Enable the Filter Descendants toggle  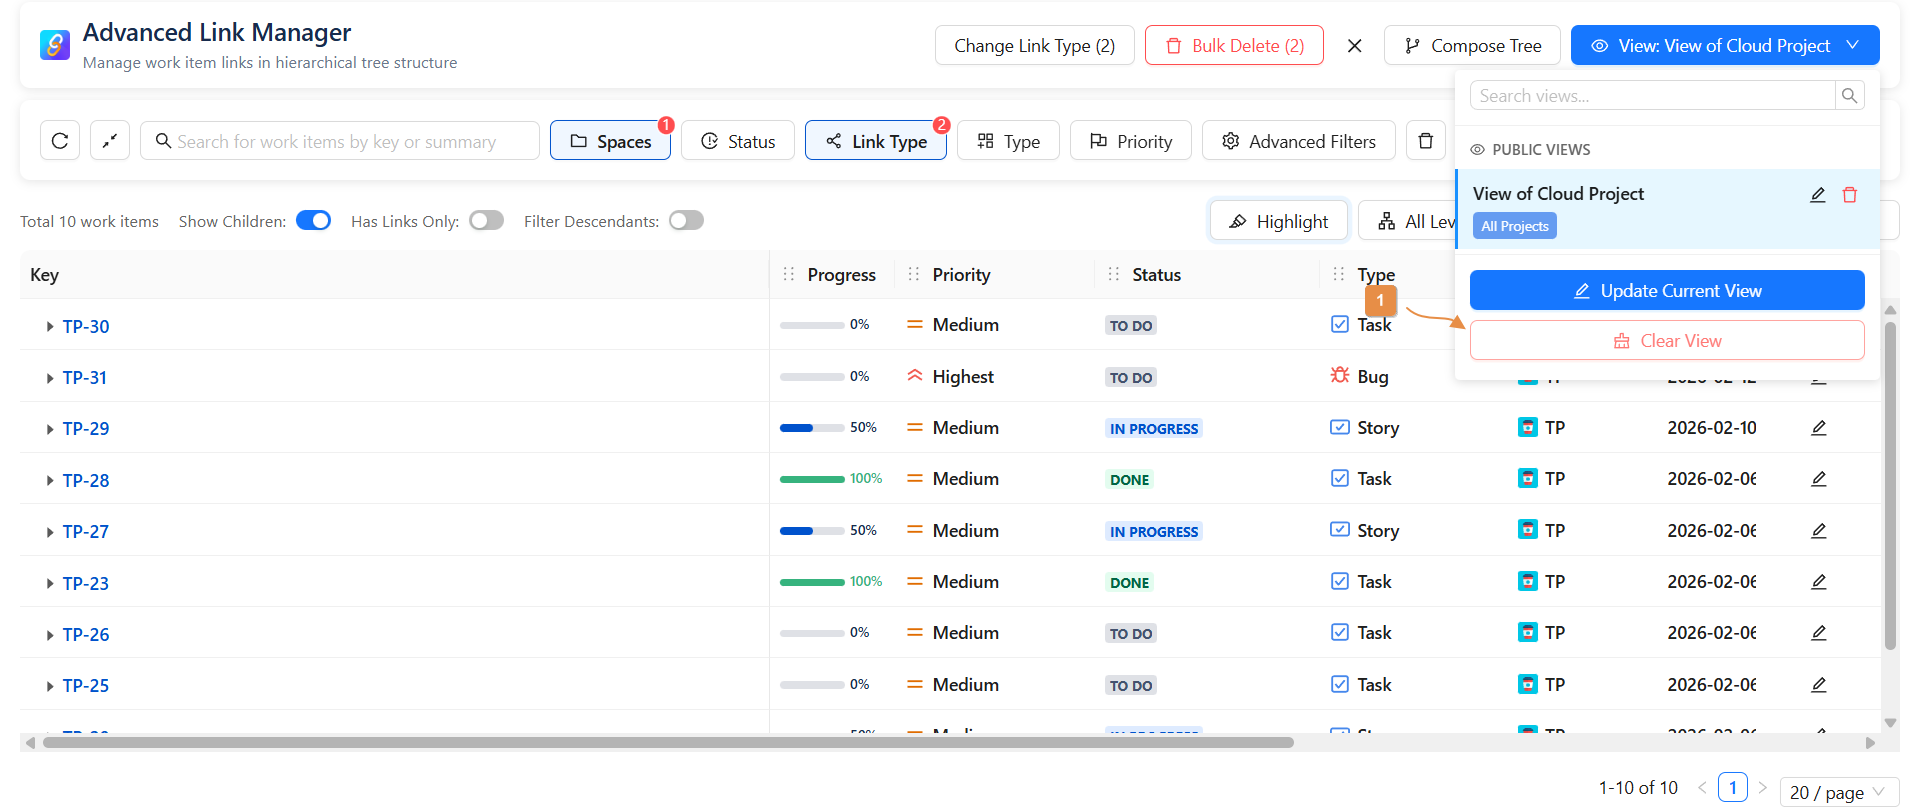pyautogui.click(x=686, y=221)
